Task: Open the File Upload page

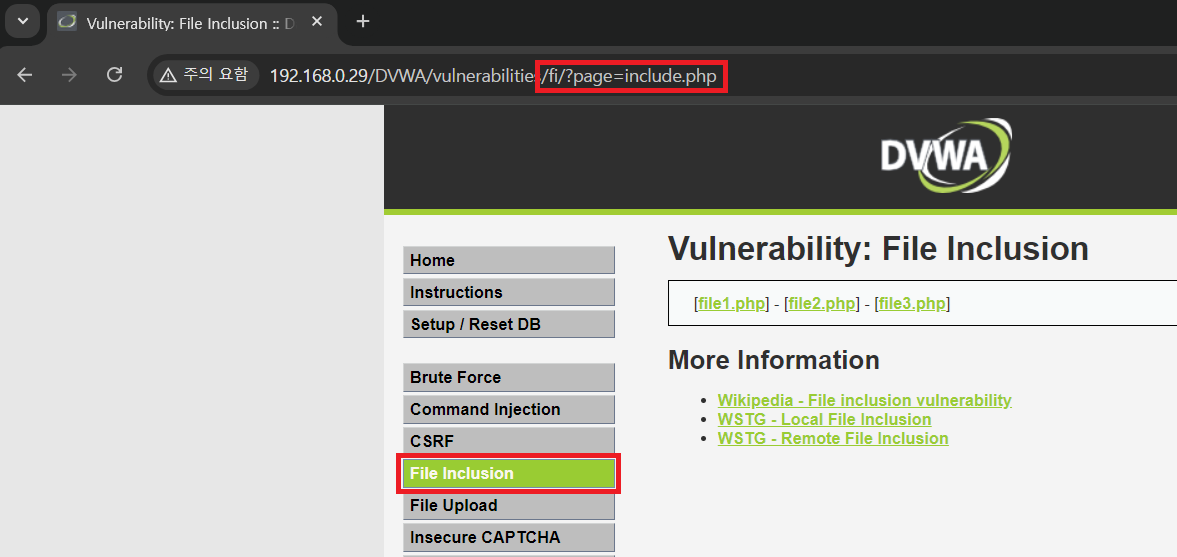Action: tap(508, 506)
